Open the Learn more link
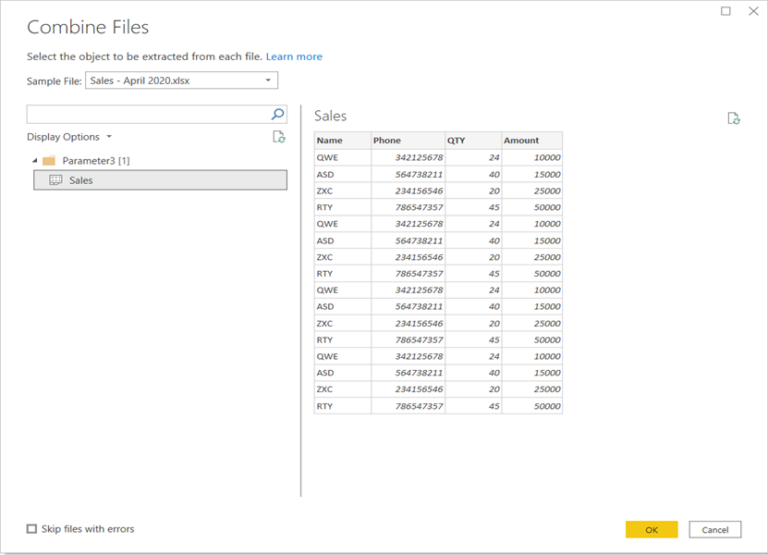This screenshot has height=555, width=768. pyautogui.click(x=294, y=57)
